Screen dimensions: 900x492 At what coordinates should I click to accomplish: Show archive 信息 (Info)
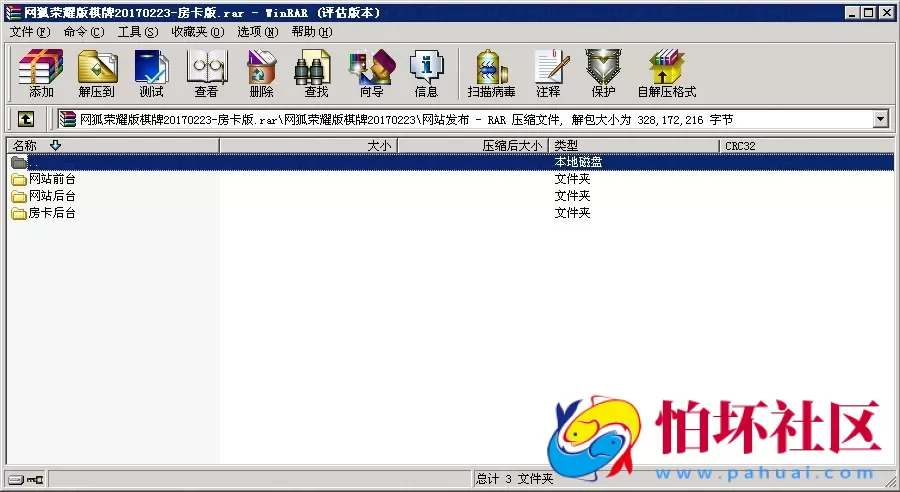(426, 73)
